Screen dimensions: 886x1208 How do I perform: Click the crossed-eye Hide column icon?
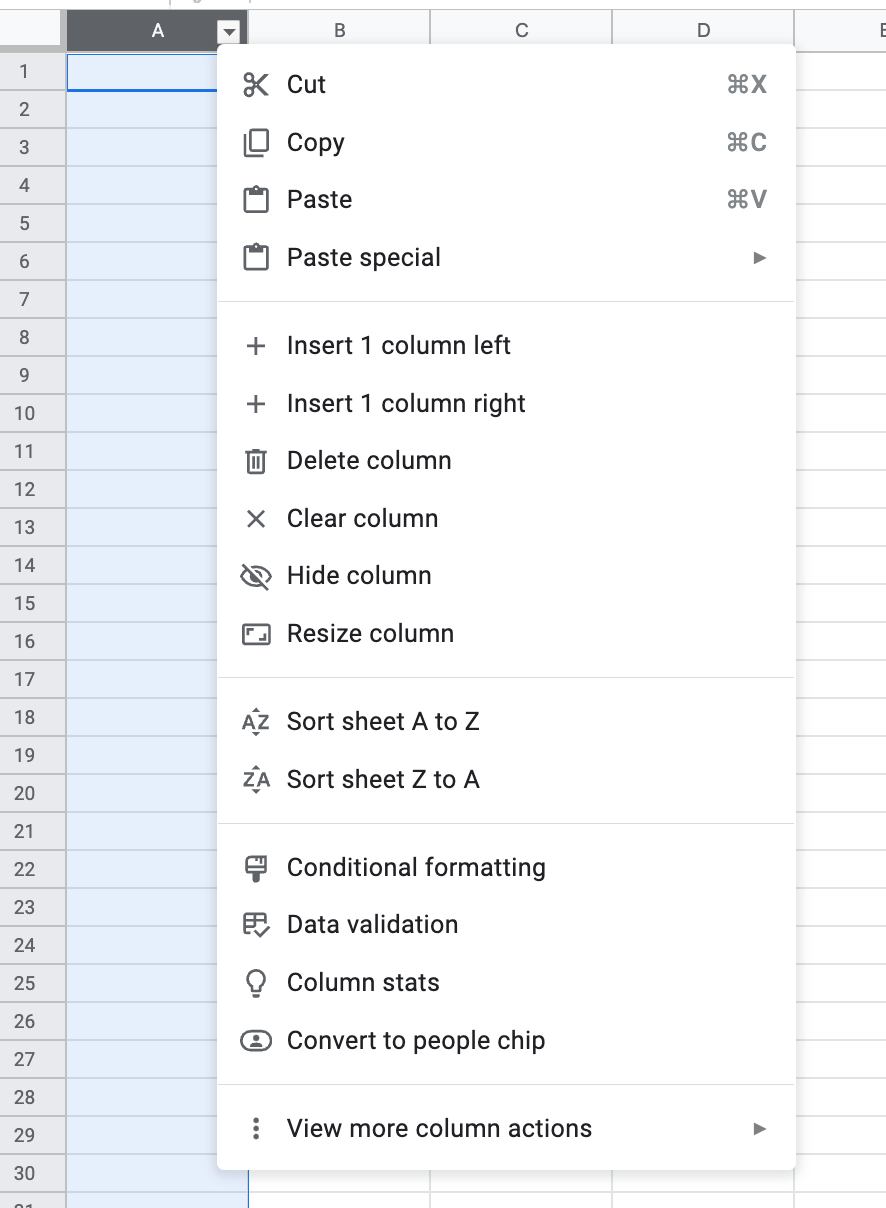pos(256,576)
